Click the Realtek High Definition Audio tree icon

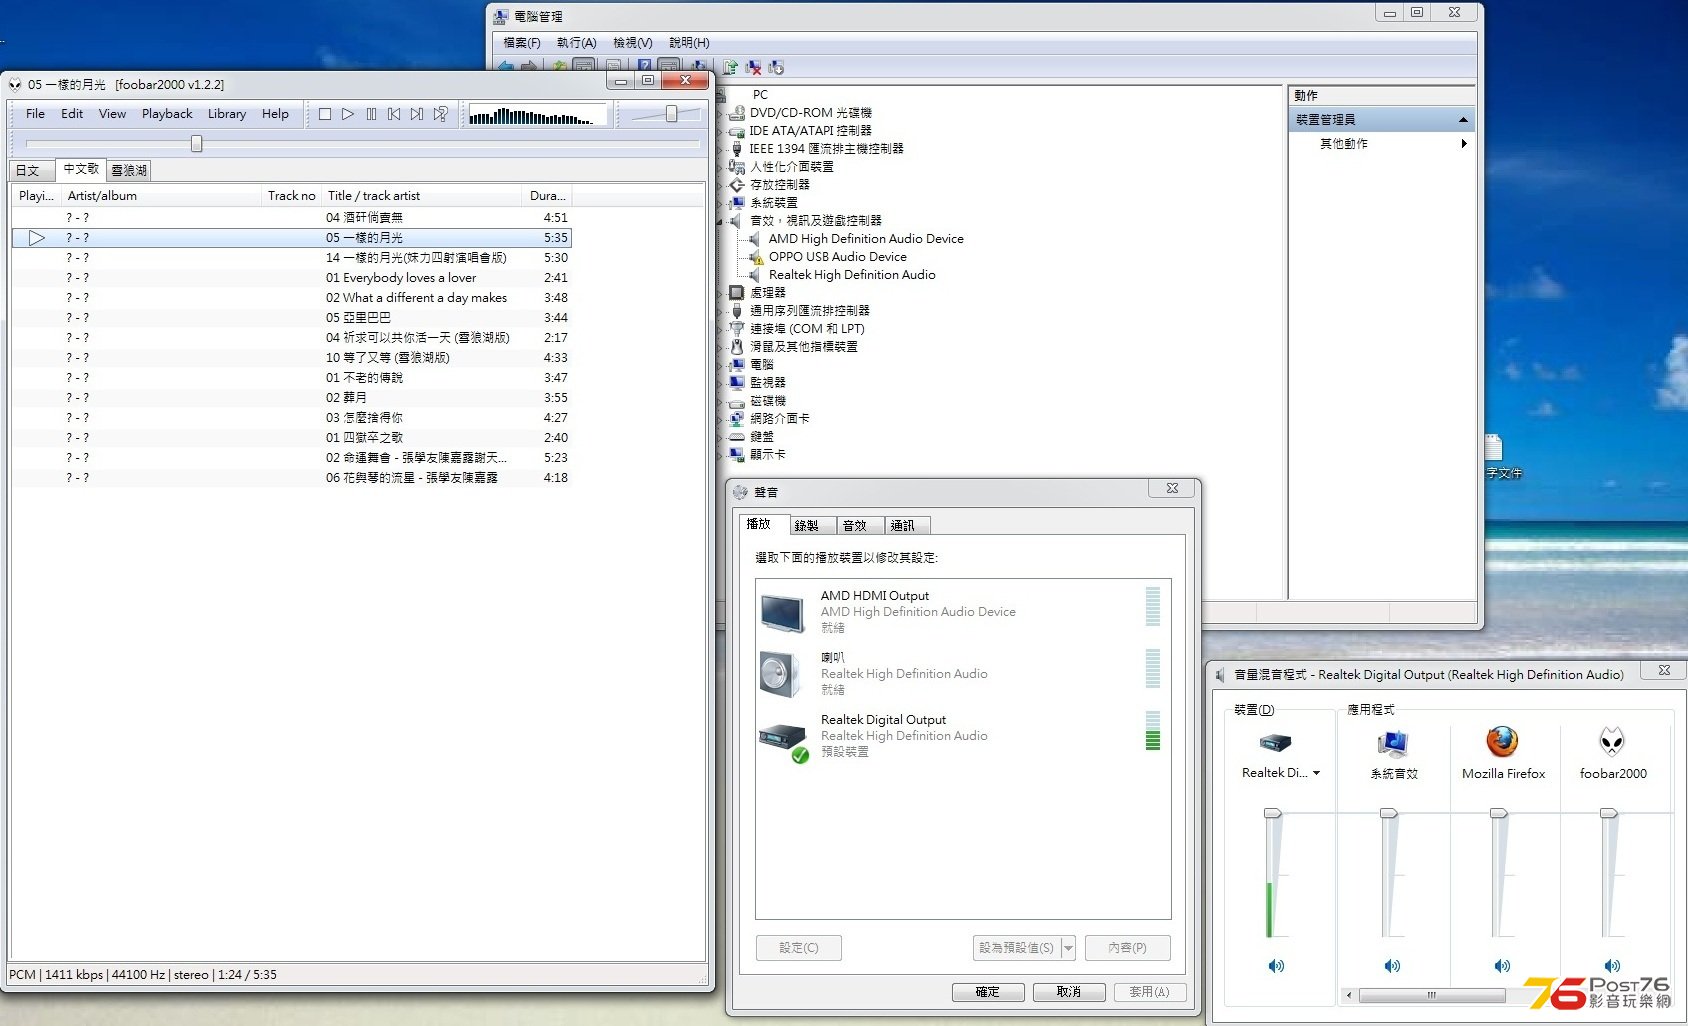pyautogui.click(x=756, y=275)
